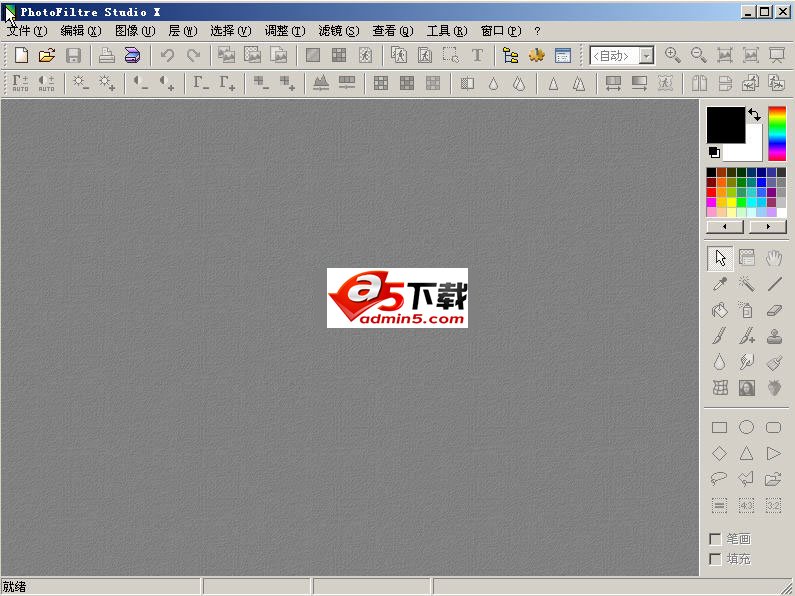This screenshot has height=596, width=795.
Task: Select the Lasso selection shape
Action: 719,479
